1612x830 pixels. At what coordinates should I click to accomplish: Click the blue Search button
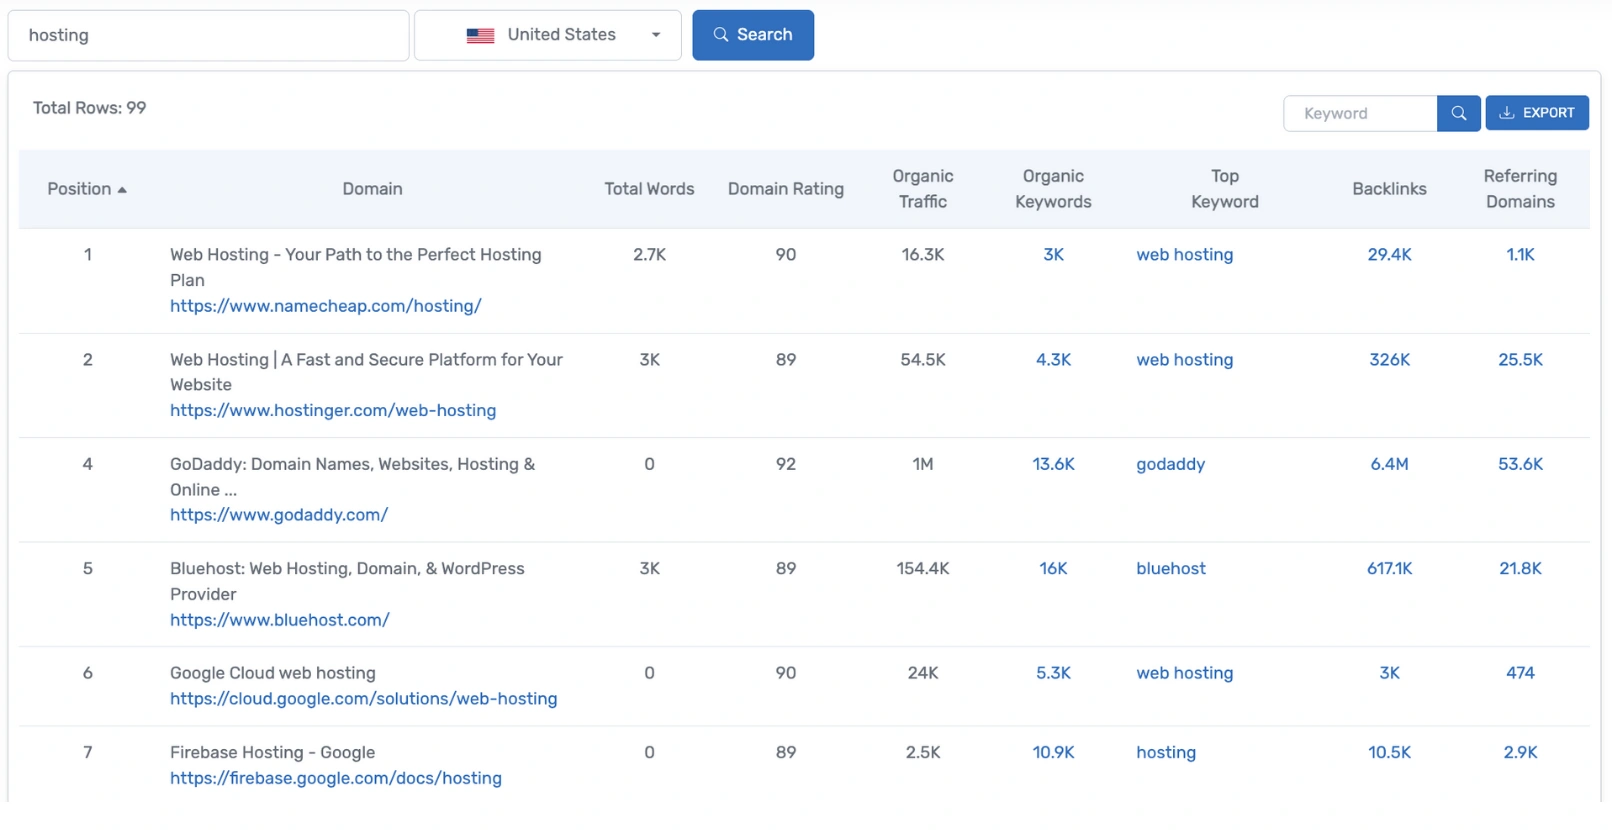coord(753,35)
